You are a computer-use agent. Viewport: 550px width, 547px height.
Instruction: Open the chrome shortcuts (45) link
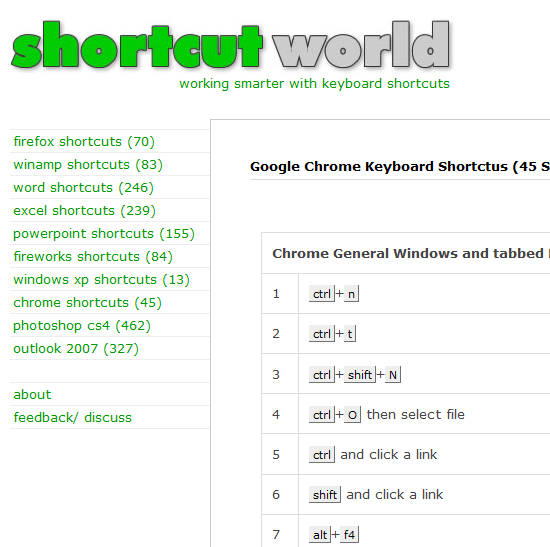pyautogui.click(x=87, y=303)
